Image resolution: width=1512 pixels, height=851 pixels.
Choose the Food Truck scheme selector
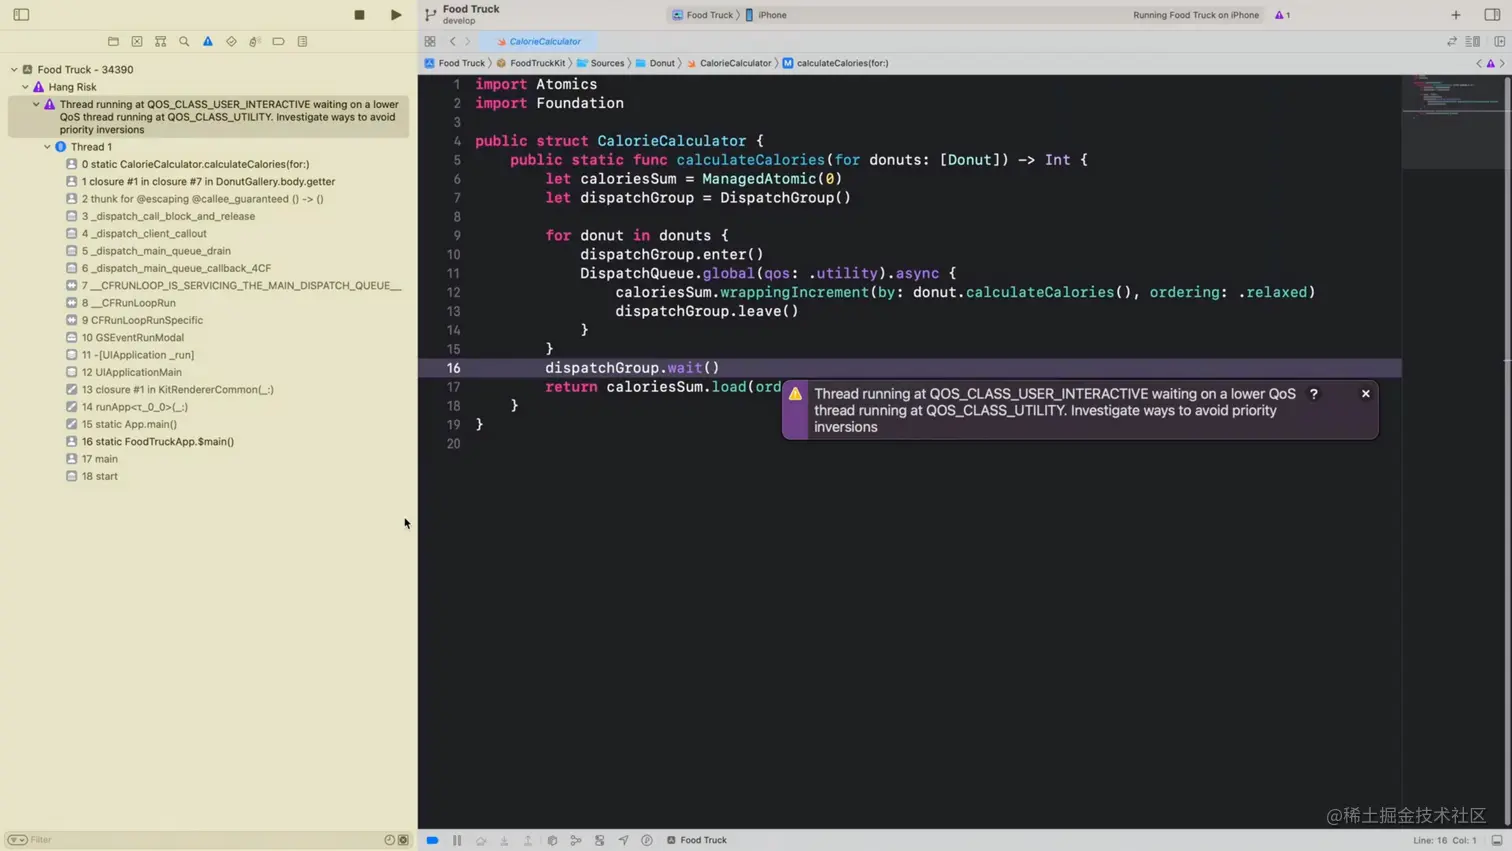pos(702,15)
